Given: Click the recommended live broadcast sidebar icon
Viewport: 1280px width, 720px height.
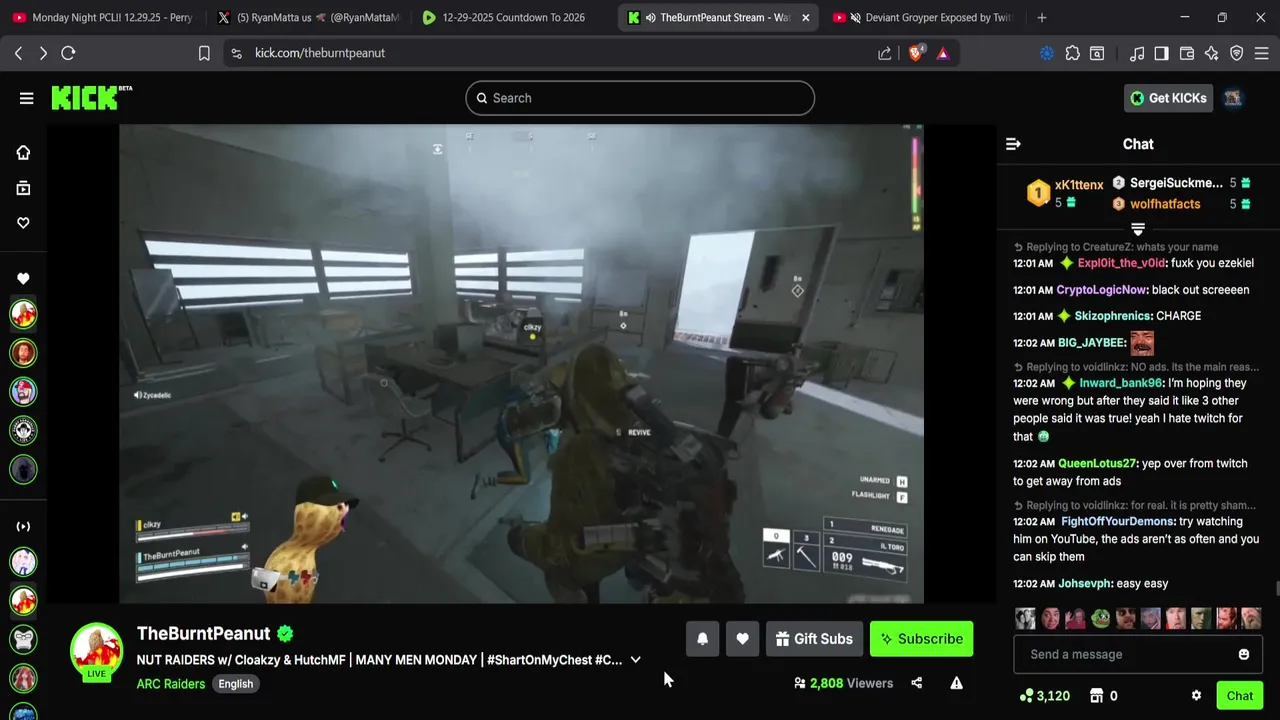Looking at the screenshot, I should pyautogui.click(x=23, y=526).
